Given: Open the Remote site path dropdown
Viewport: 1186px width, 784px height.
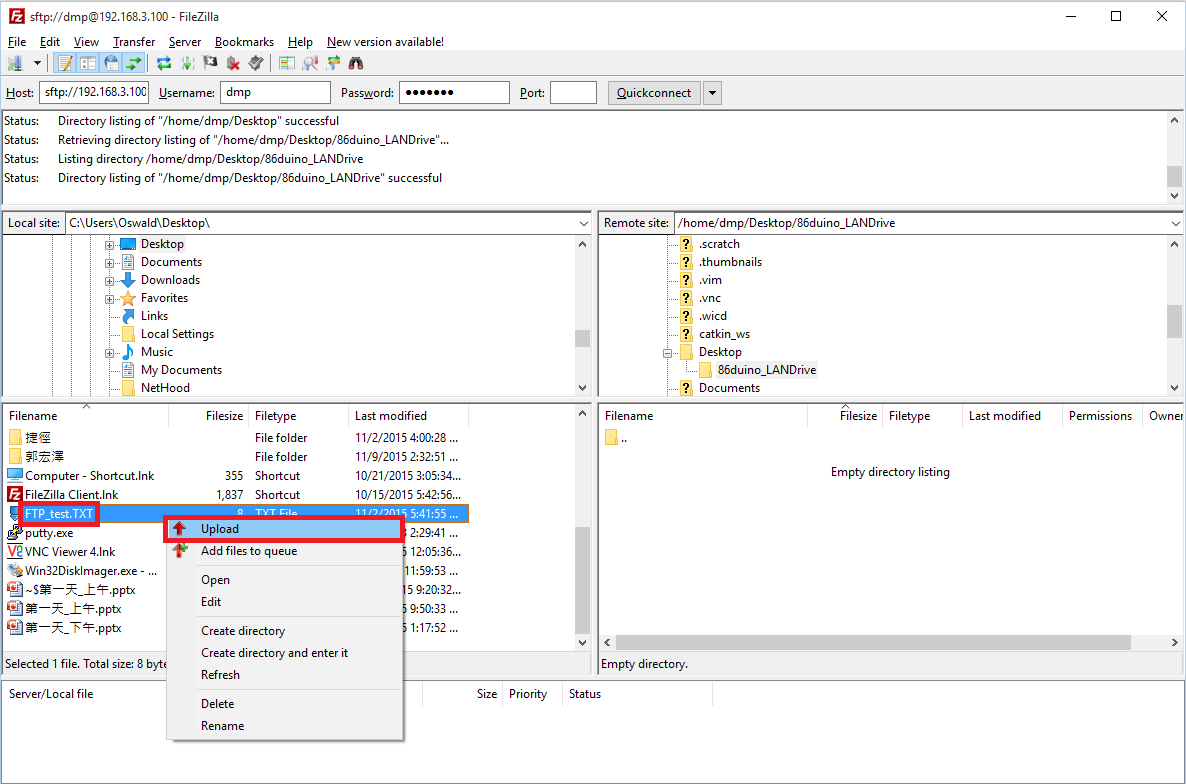Looking at the screenshot, I should tap(1175, 224).
